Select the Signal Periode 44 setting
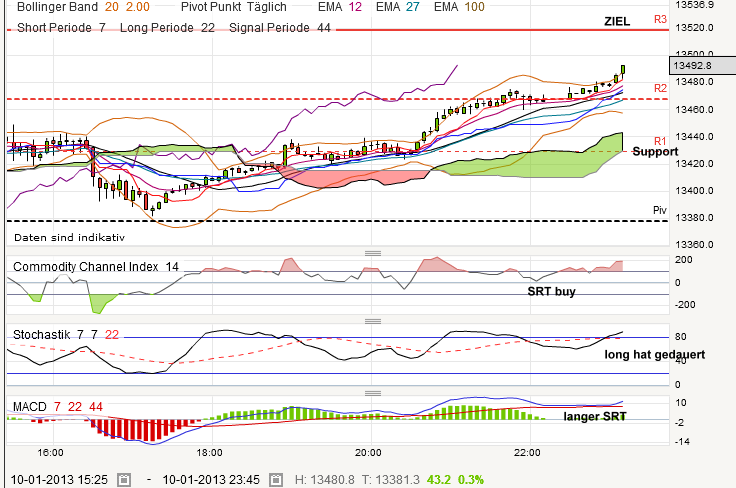Image resolution: width=736 pixels, height=488 pixels. (x=280, y=28)
